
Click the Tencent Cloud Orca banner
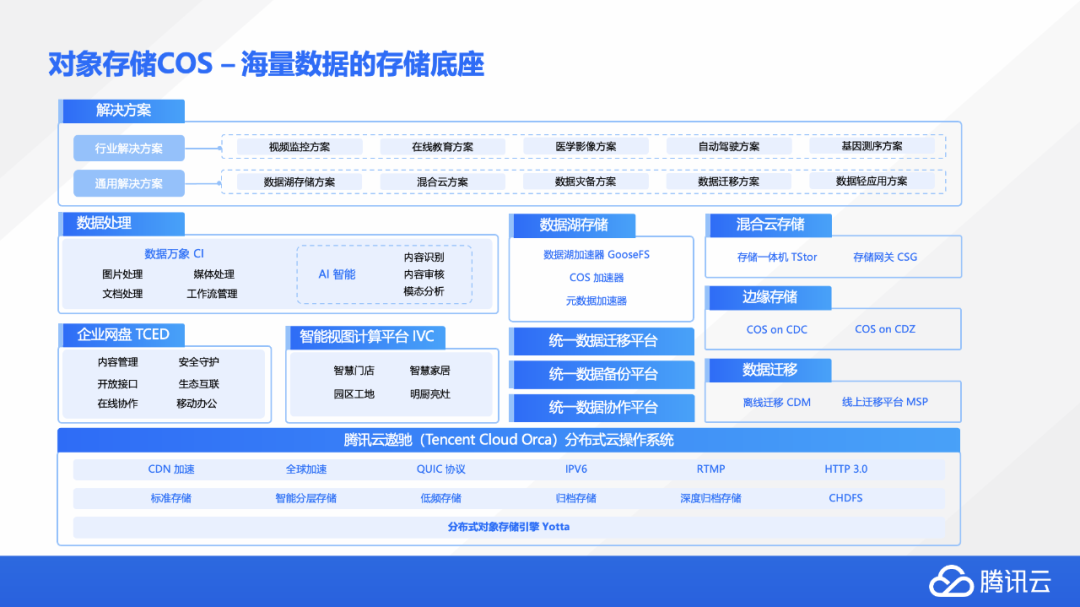coord(509,440)
